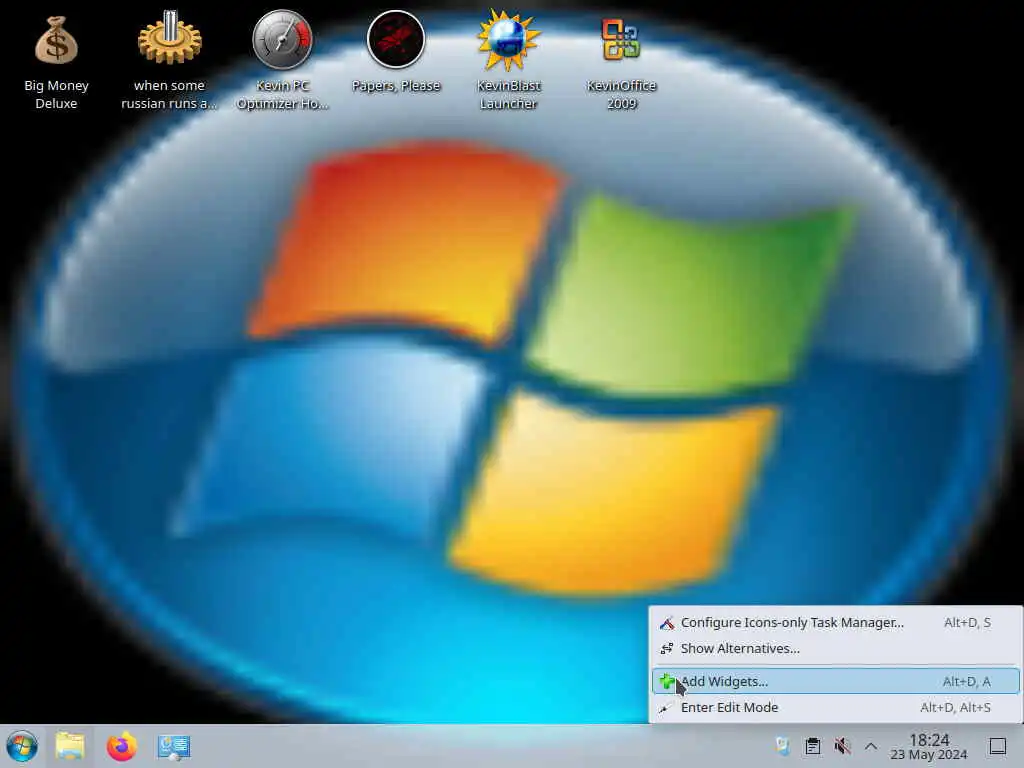Open the blue tray icon left of clipboard
The height and width of the screenshot is (768, 1024).
coord(782,746)
